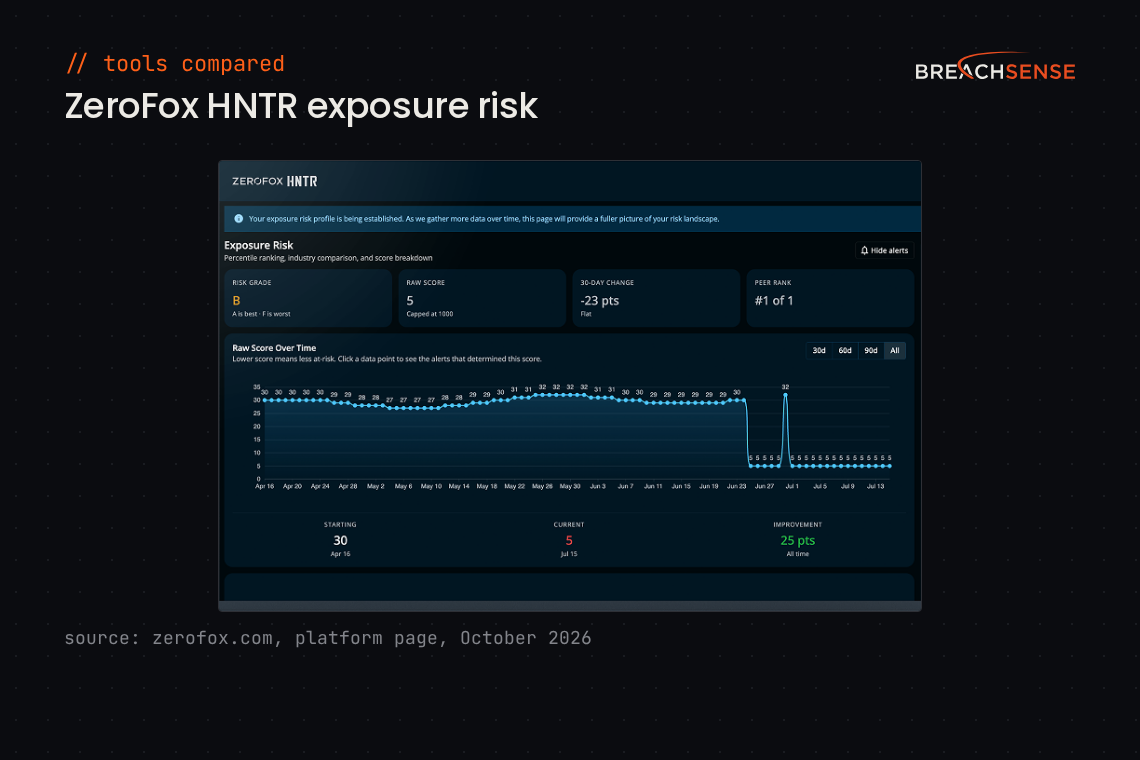This screenshot has width=1140, height=760.
Task: Click 'All time' under Improvement
Action: click(x=798, y=554)
